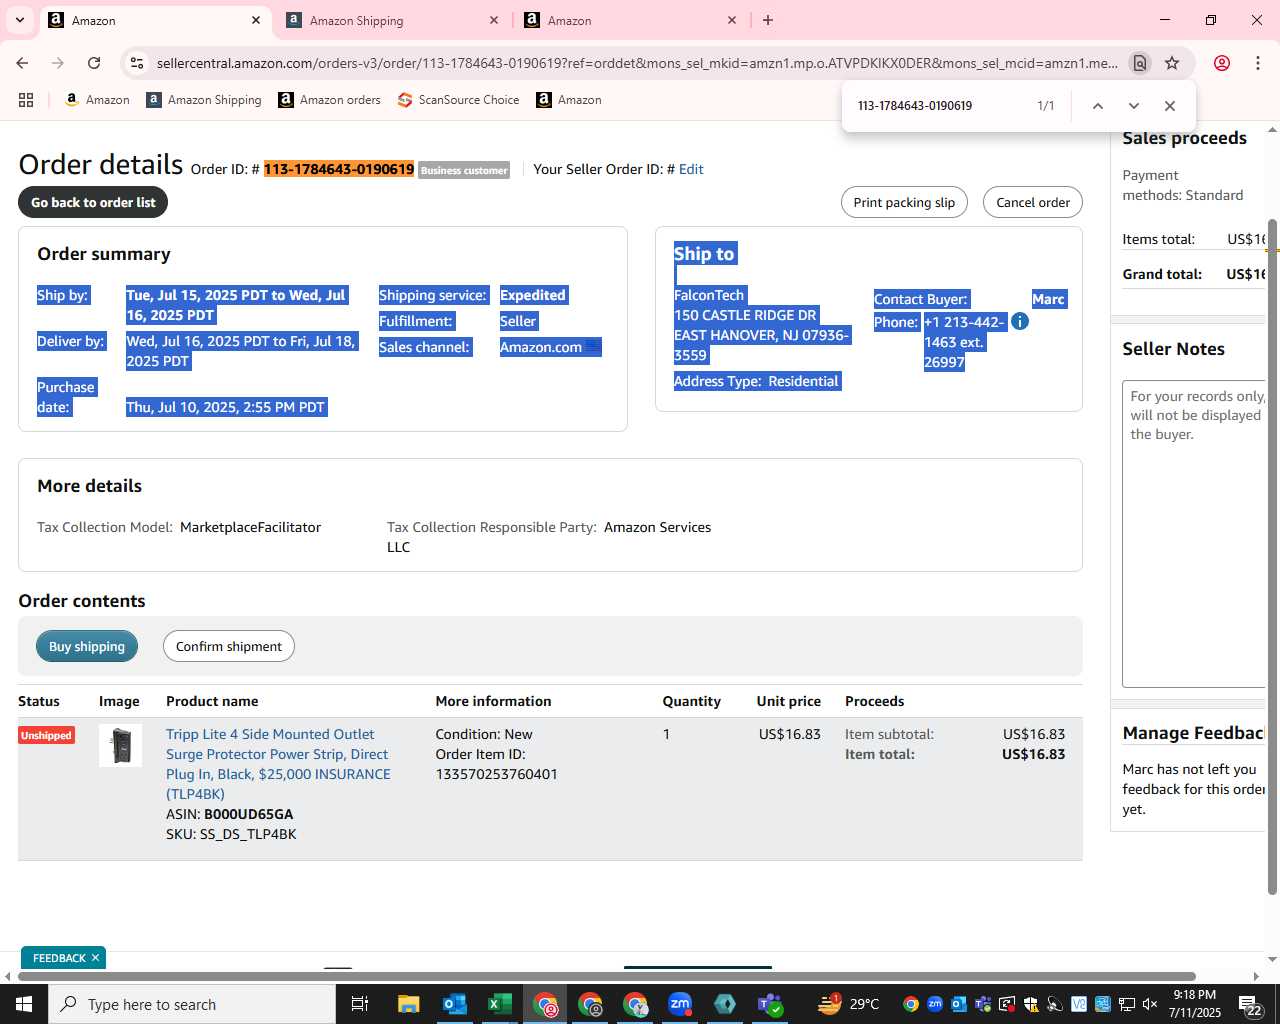Image resolution: width=1280 pixels, height=1024 pixels.
Task: Click in the Seller Notes text area
Action: [x=1195, y=533]
